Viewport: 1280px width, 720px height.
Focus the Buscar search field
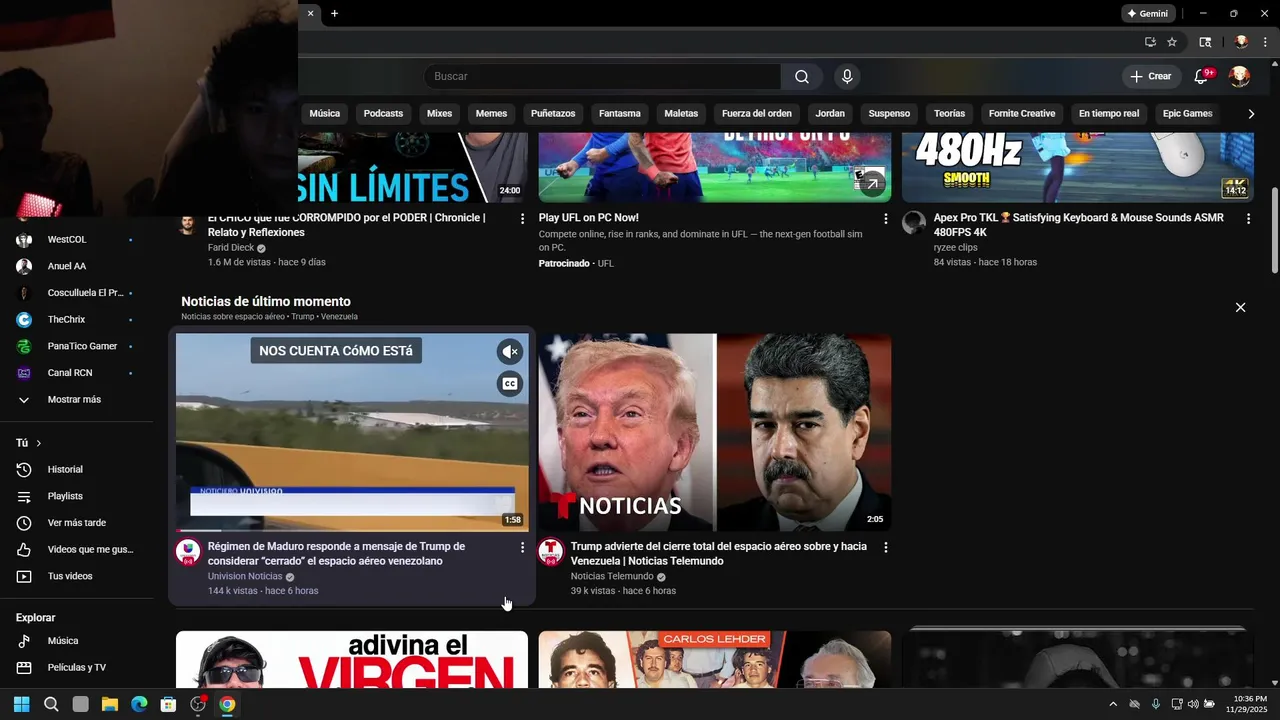pyautogui.click(x=602, y=77)
